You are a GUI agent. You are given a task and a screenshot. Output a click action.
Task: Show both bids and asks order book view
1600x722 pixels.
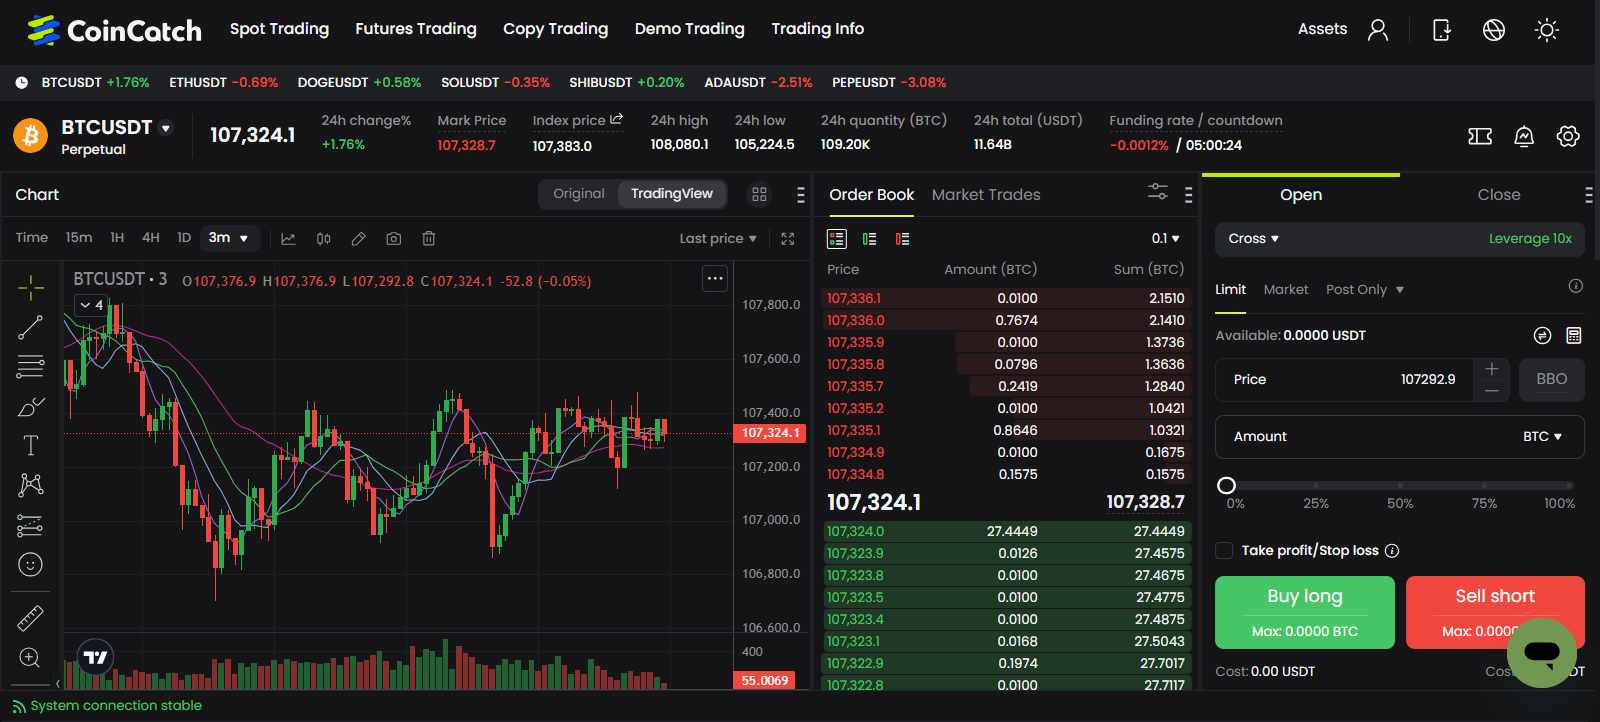click(837, 238)
